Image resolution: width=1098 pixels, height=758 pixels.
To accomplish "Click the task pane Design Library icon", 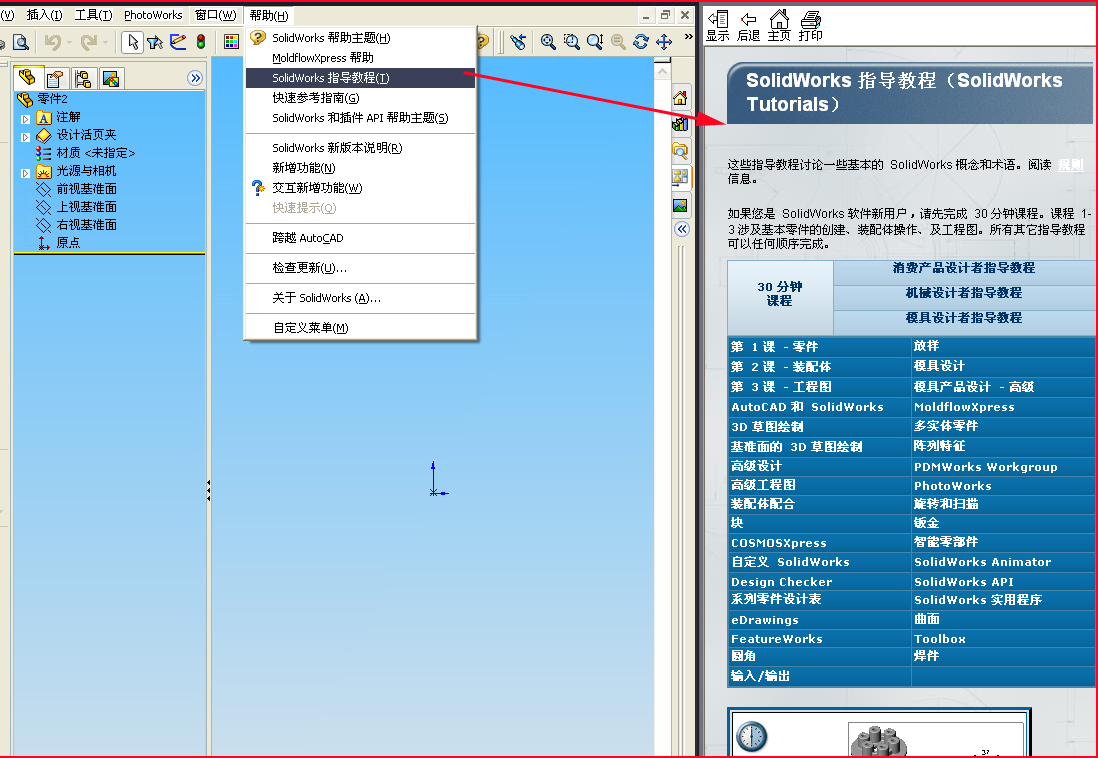I will coord(680,124).
